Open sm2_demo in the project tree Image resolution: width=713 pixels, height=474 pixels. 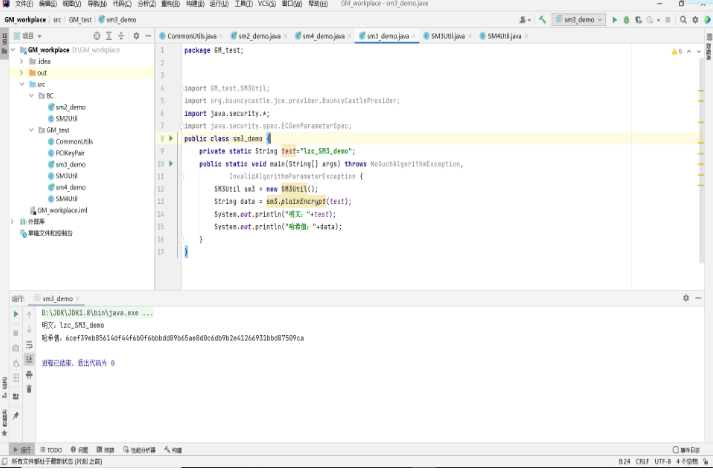pyautogui.click(x=70, y=107)
